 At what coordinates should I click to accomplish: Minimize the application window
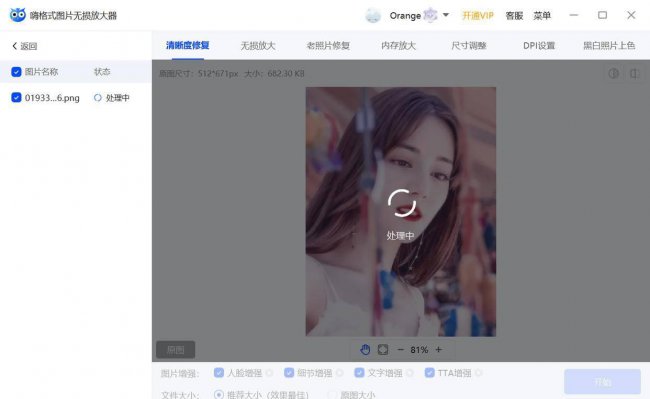click(x=574, y=15)
